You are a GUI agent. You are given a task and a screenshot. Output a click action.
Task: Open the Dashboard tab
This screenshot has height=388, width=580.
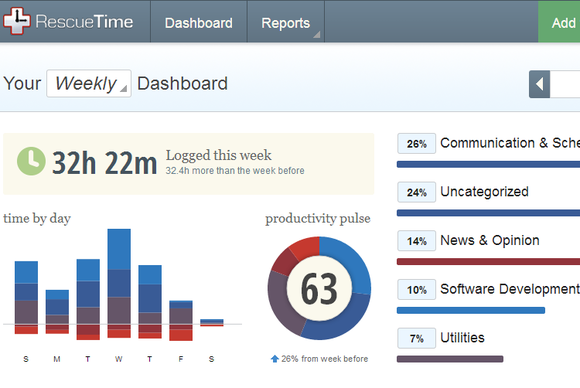point(199,23)
